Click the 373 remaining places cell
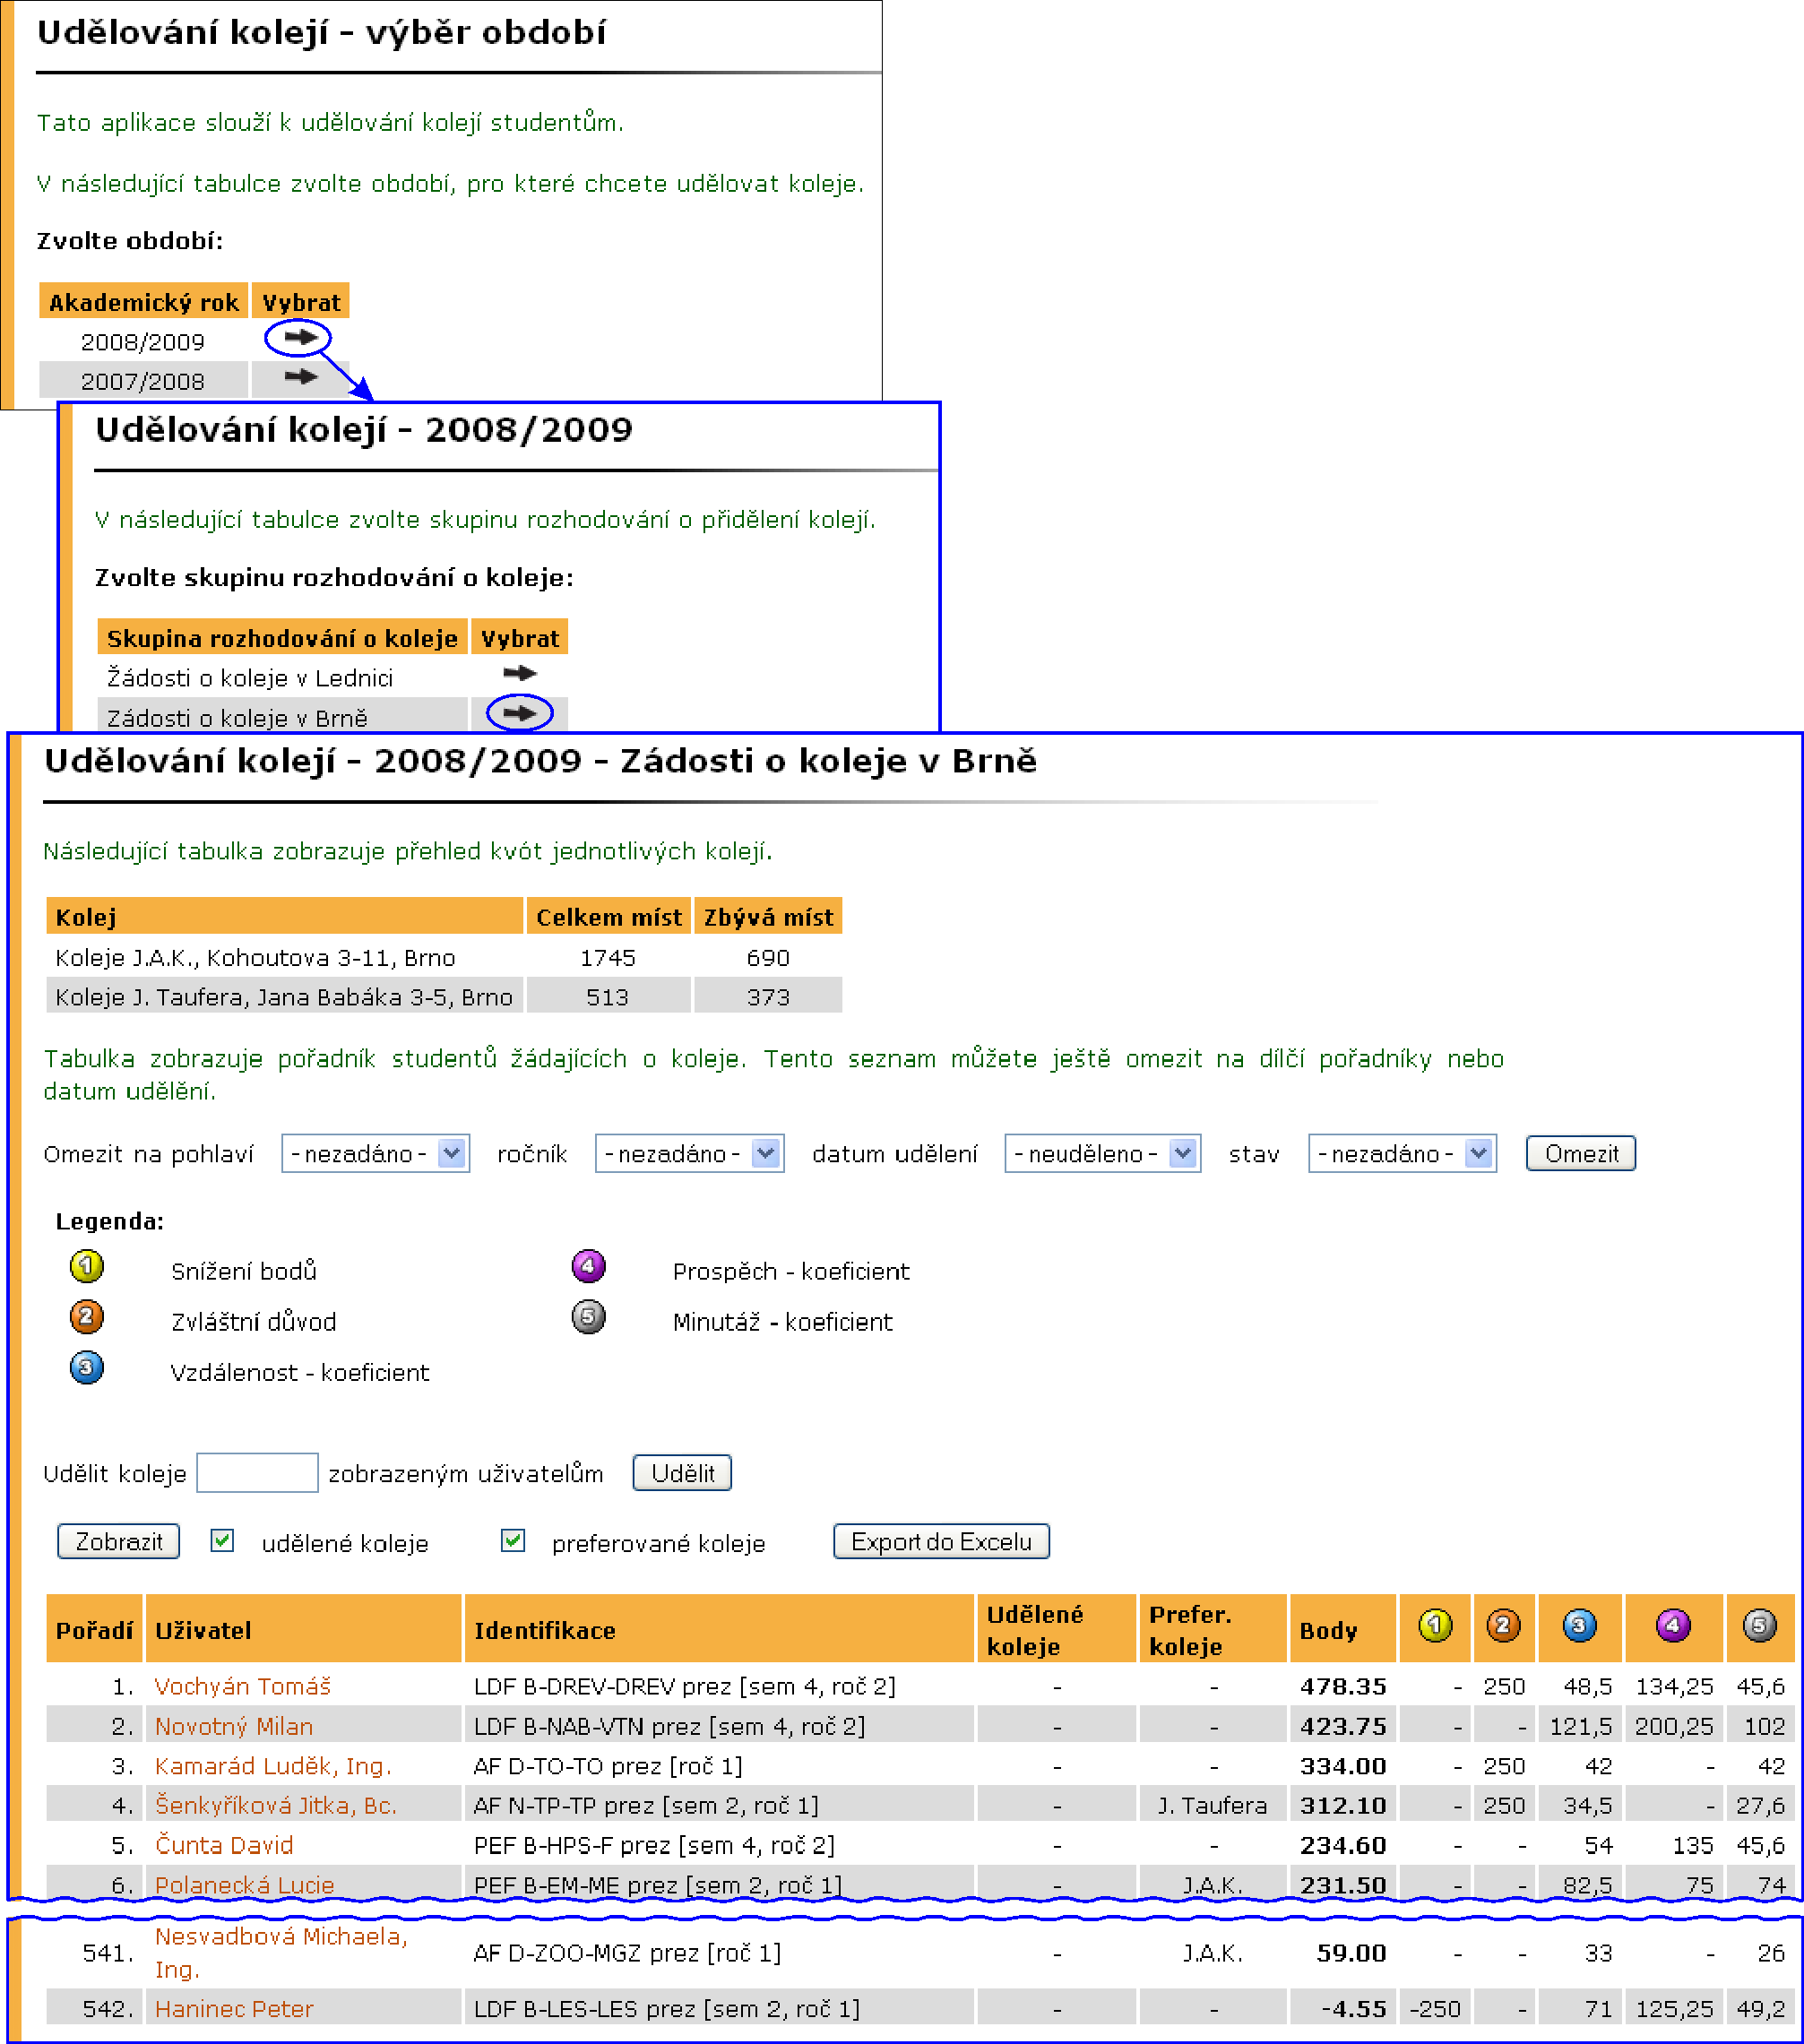The width and height of the screenshot is (1804, 2044). pos(768,996)
